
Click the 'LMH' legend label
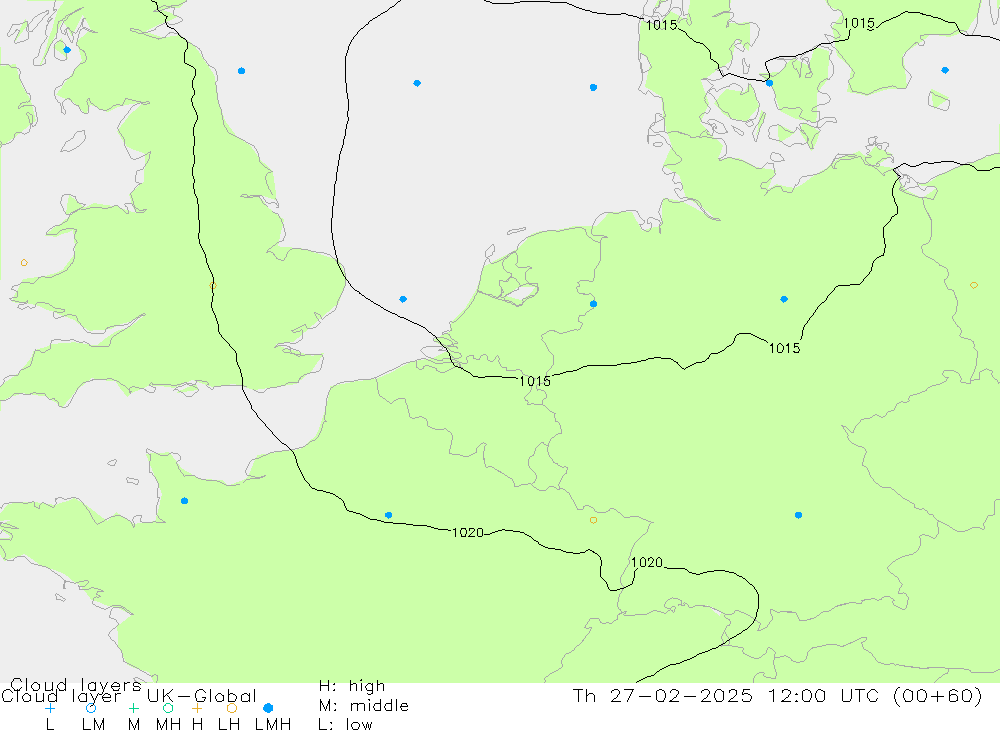273,725
